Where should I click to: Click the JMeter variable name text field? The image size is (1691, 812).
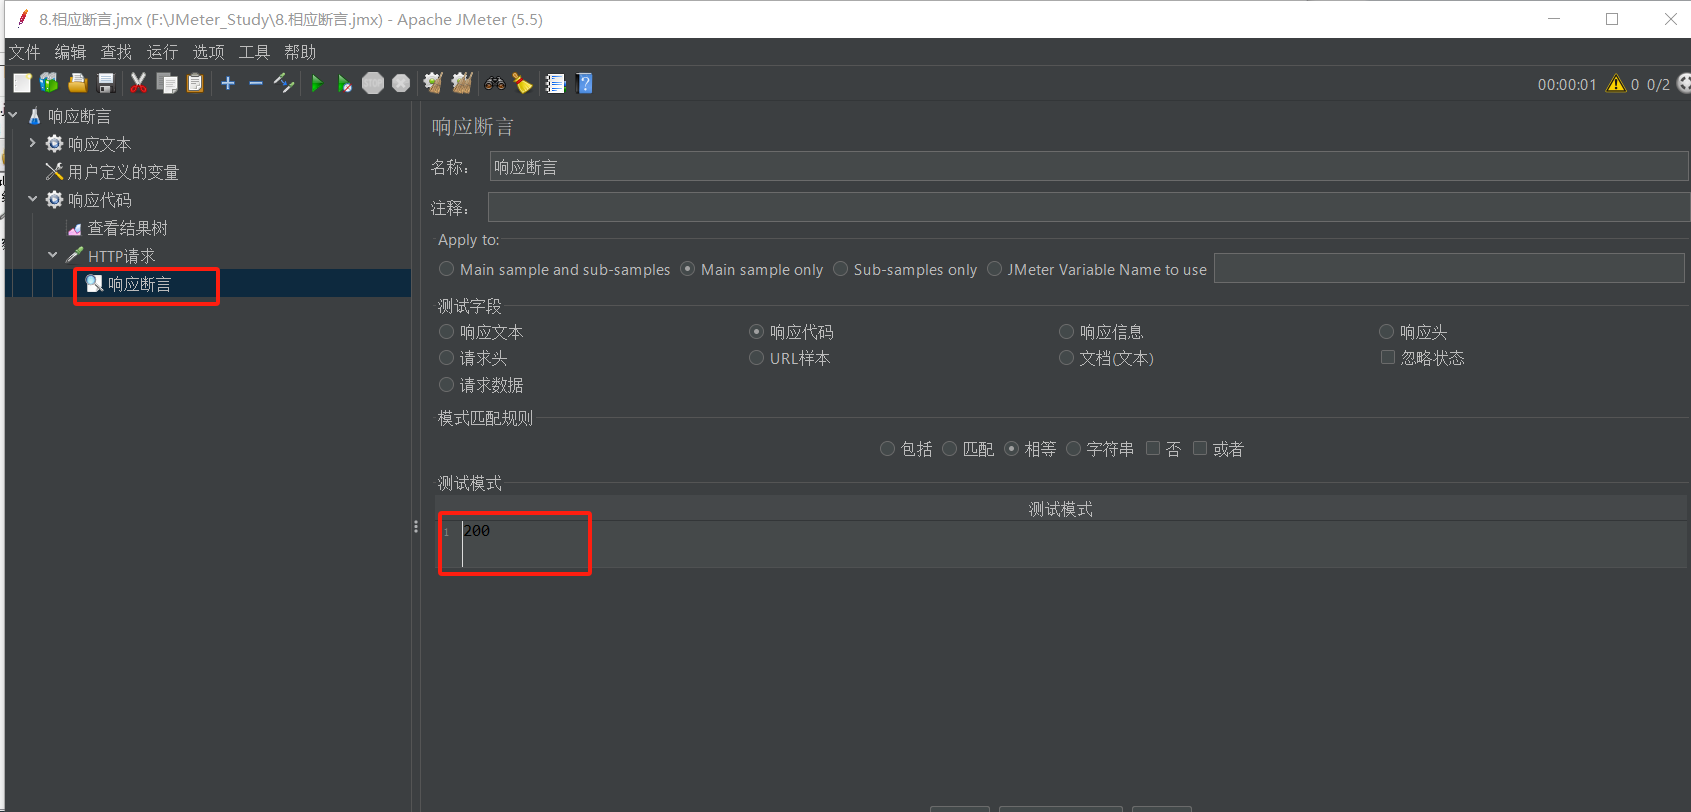[1449, 269]
